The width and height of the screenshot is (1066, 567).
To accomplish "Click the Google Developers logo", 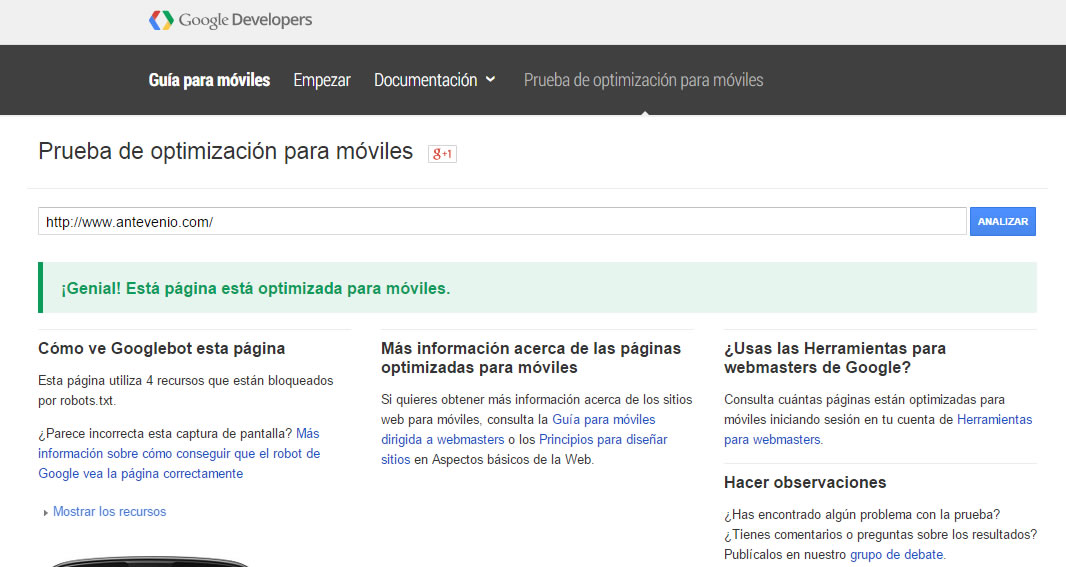I will coord(230,20).
